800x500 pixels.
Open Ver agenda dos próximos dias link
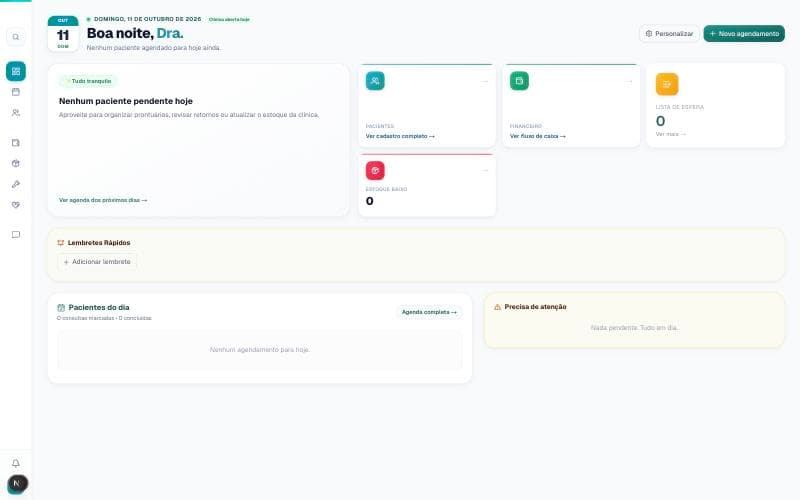(103, 200)
